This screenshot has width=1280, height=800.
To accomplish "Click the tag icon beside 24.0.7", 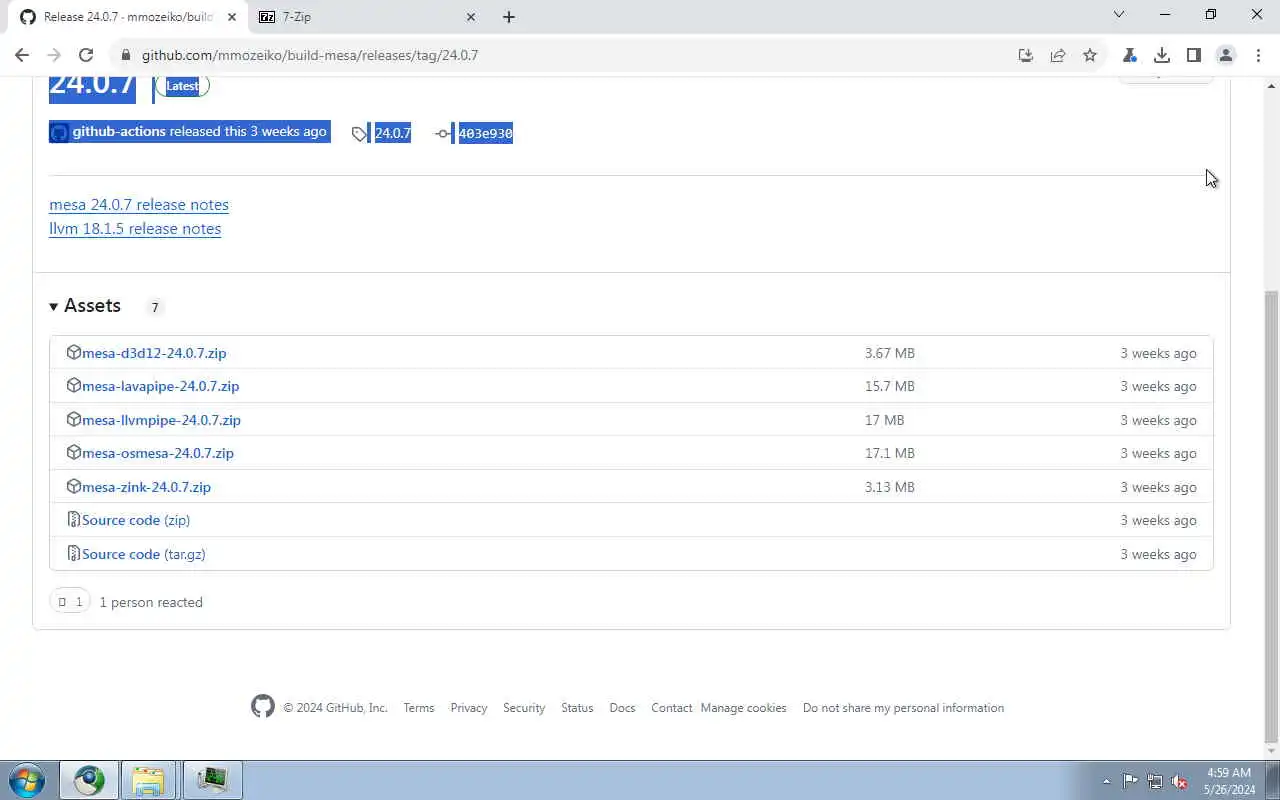I will [359, 133].
